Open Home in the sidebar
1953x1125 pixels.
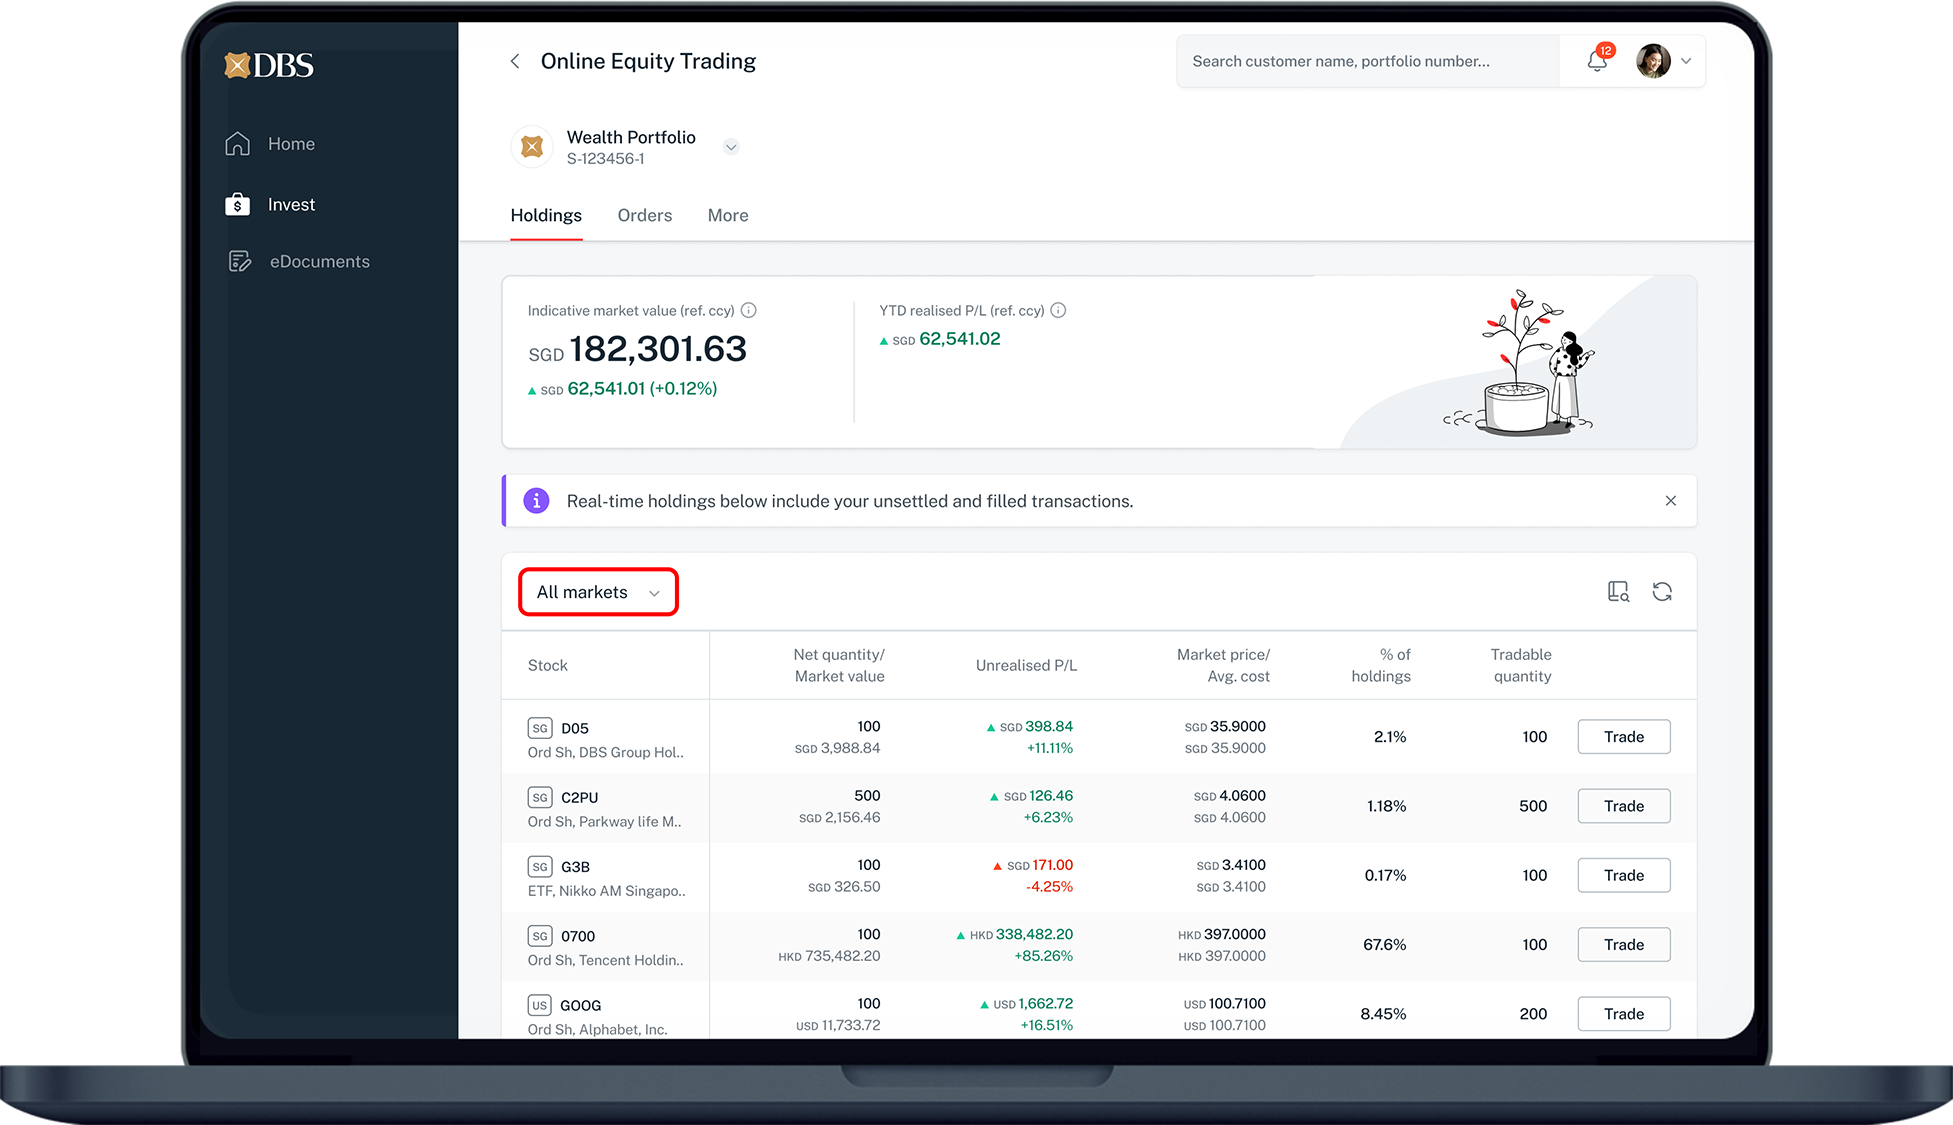tap(291, 144)
